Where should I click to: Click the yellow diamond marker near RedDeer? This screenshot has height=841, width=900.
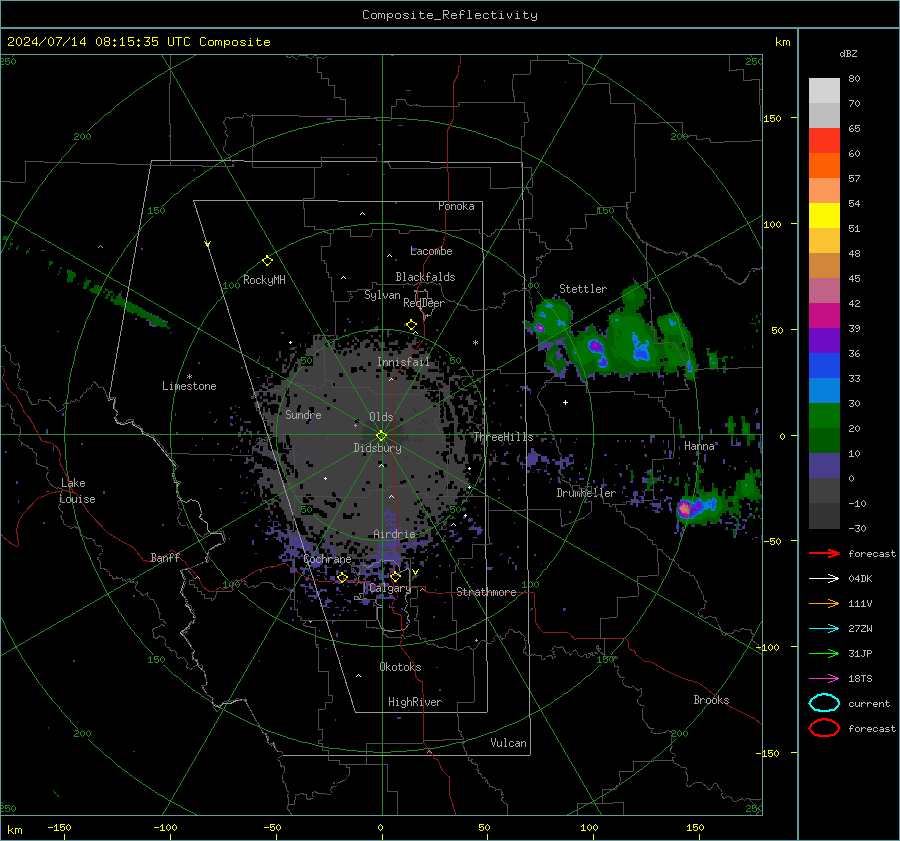pos(411,325)
